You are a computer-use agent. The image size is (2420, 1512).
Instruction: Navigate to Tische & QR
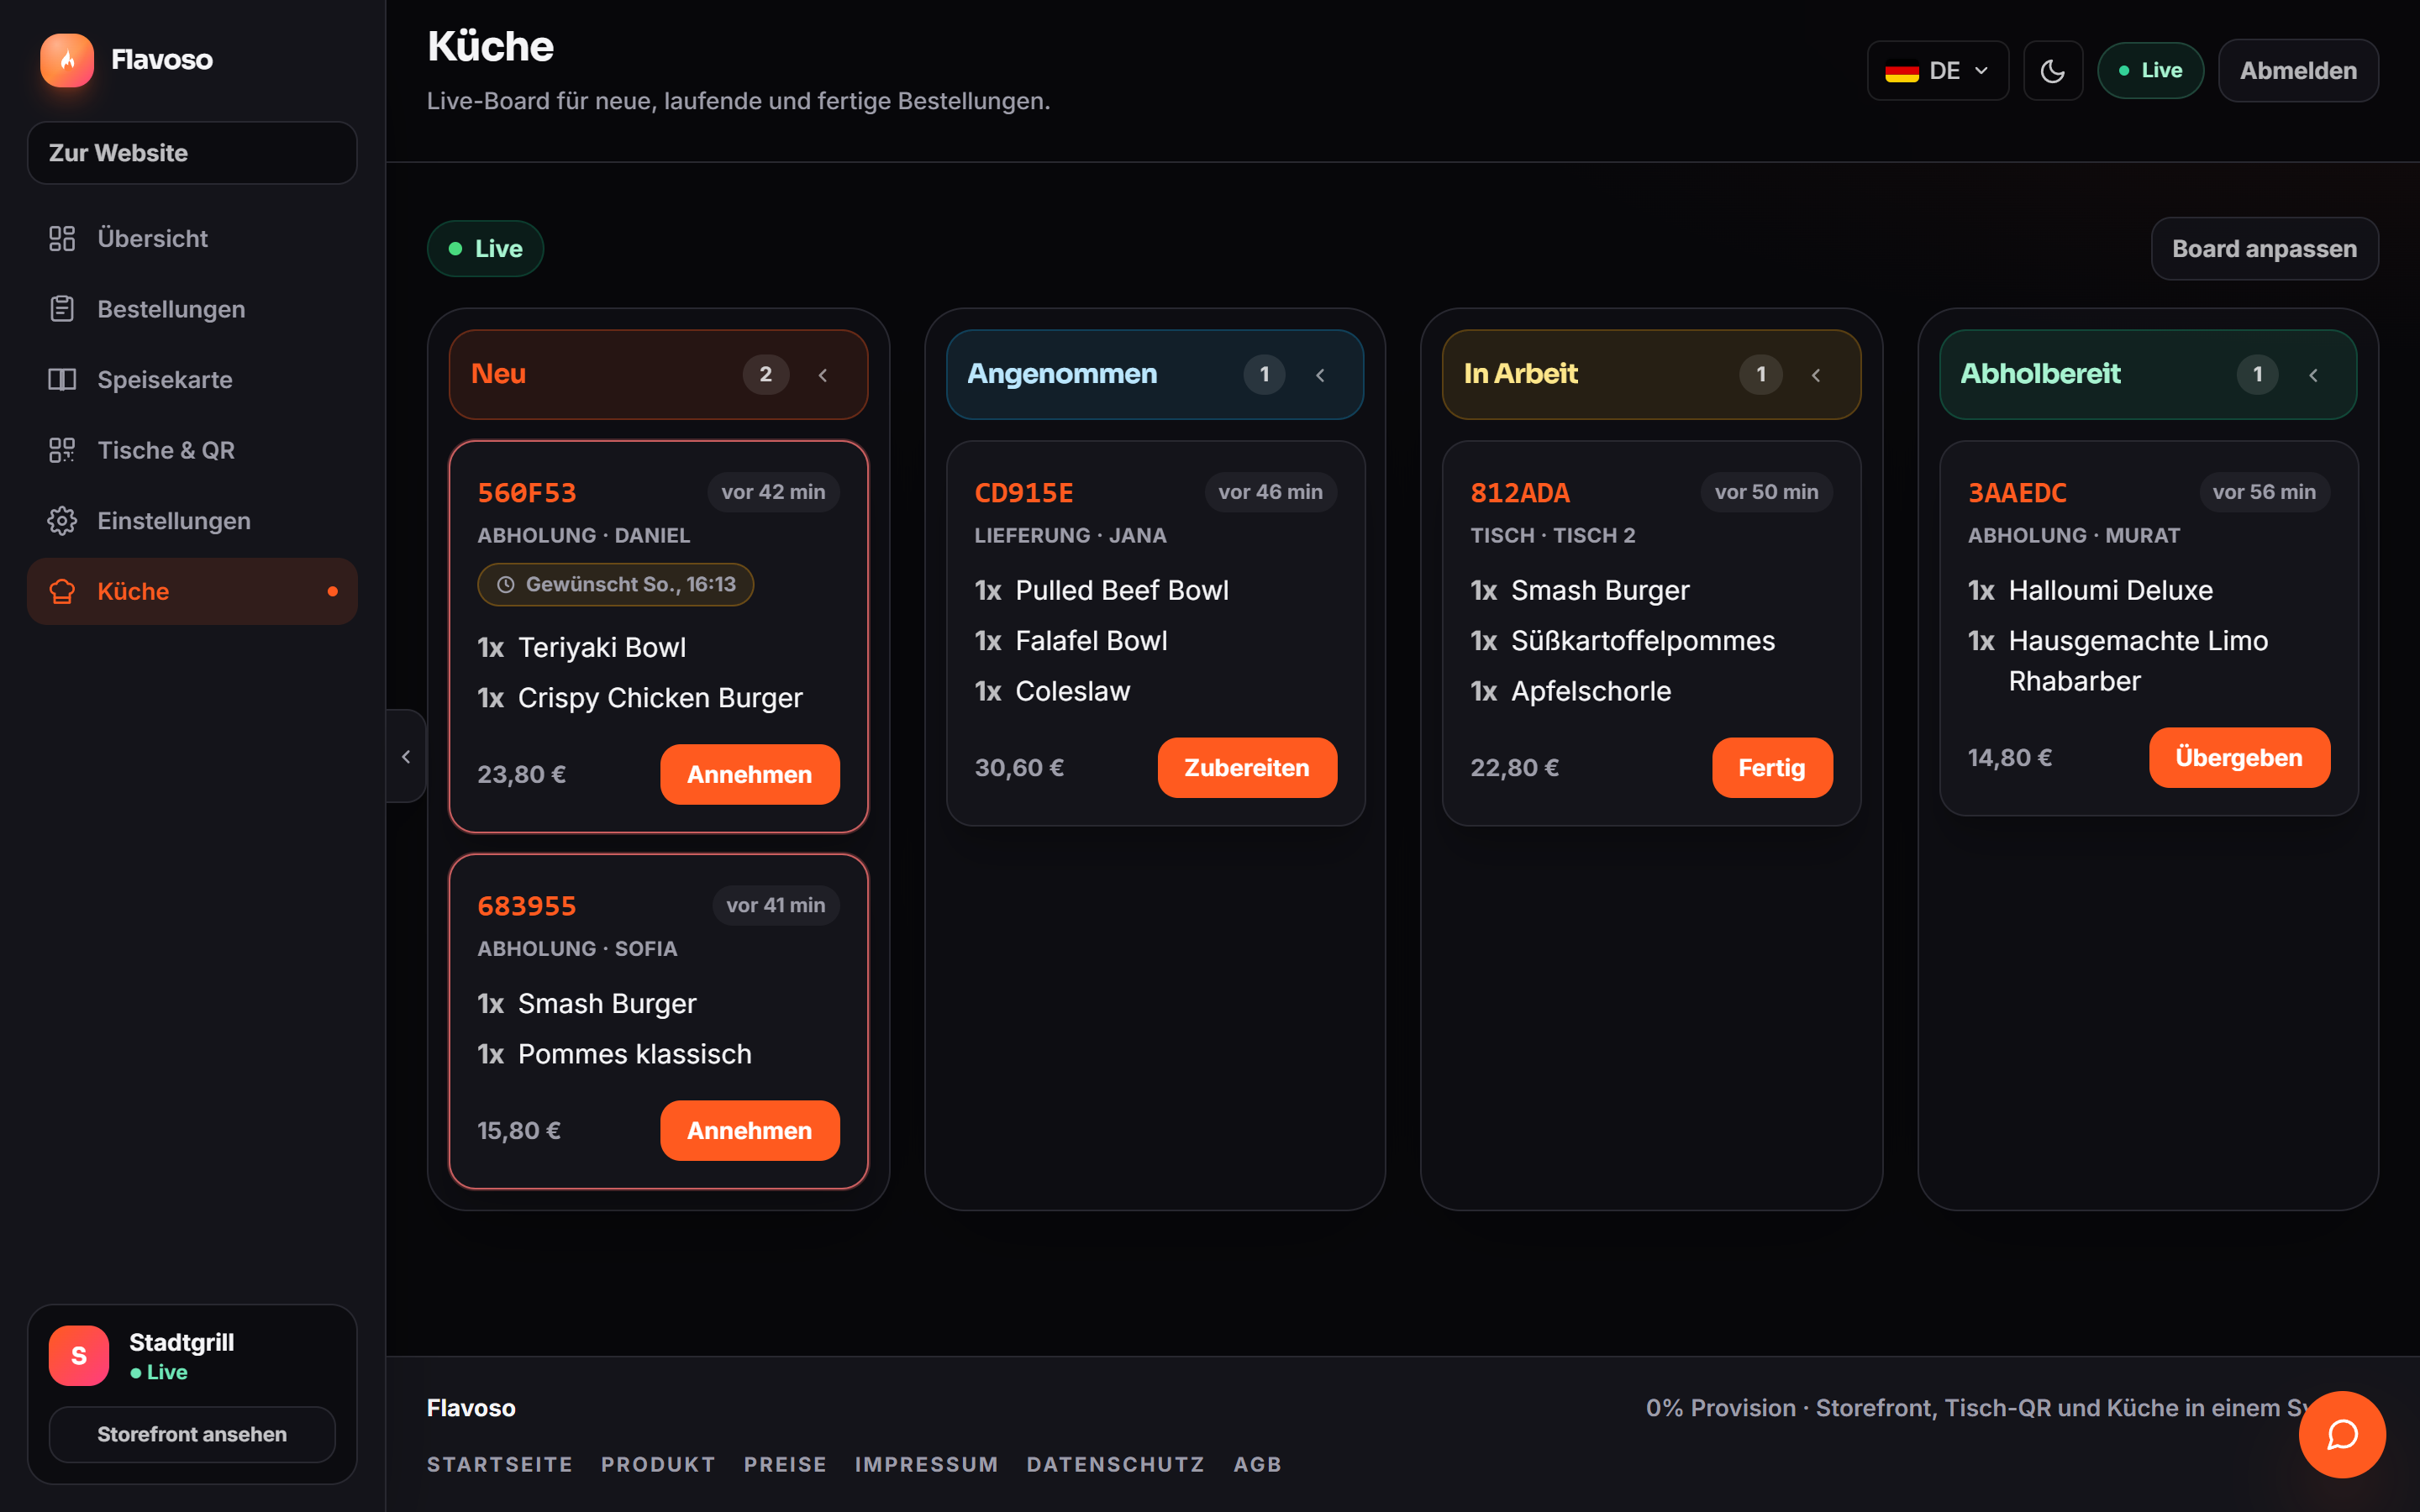(192, 450)
